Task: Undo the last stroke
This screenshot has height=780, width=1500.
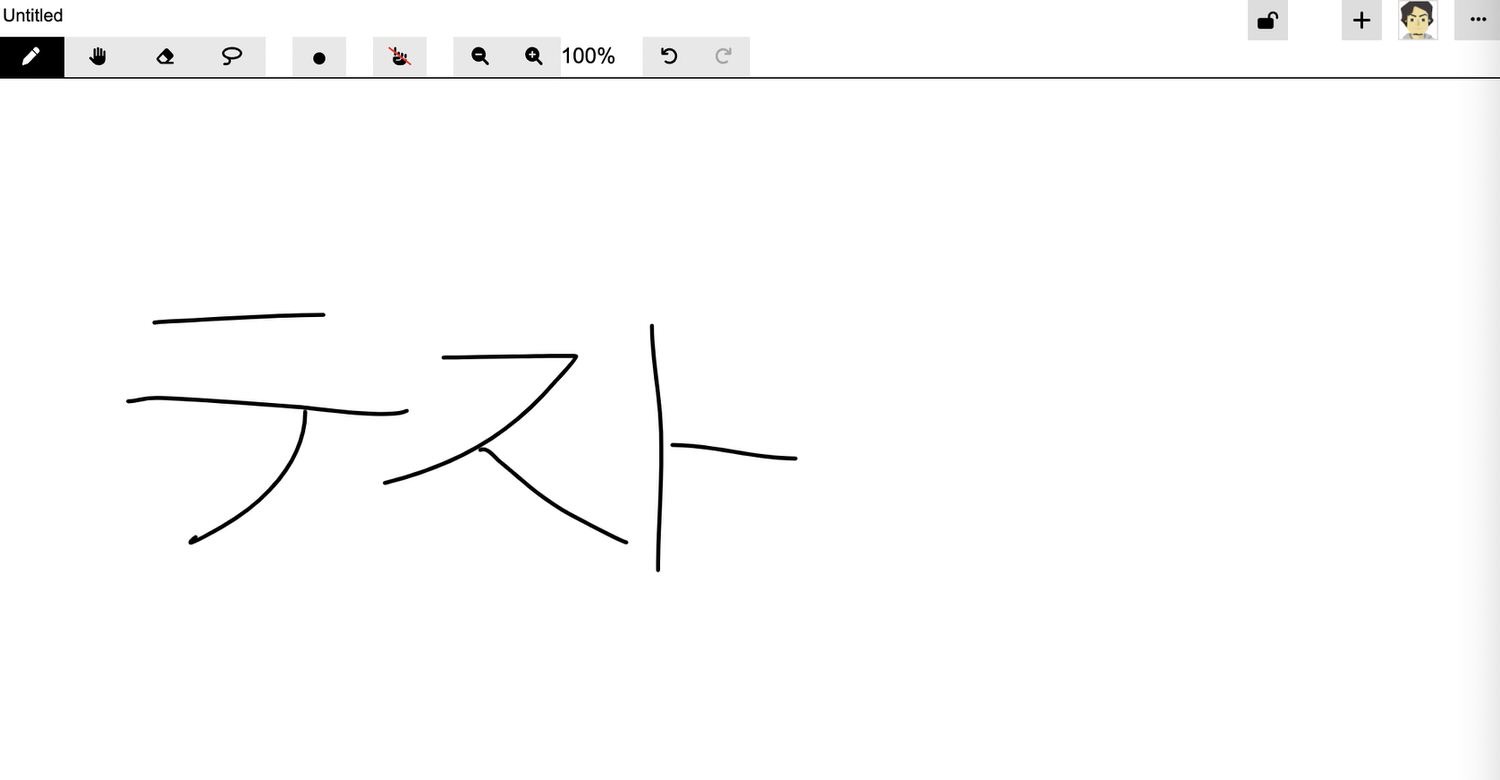Action: (x=669, y=57)
